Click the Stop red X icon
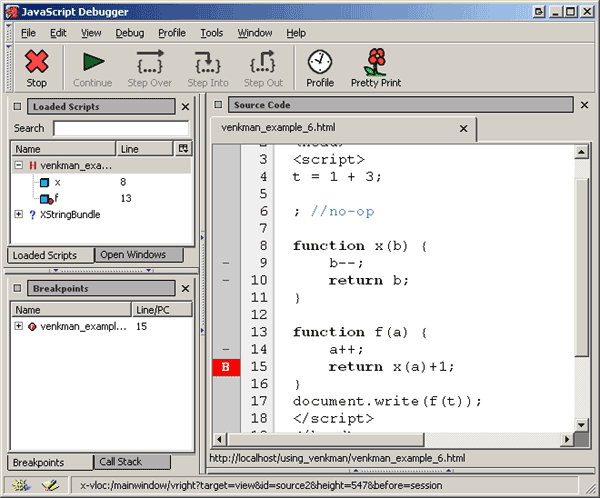600x498 pixels. (36, 61)
